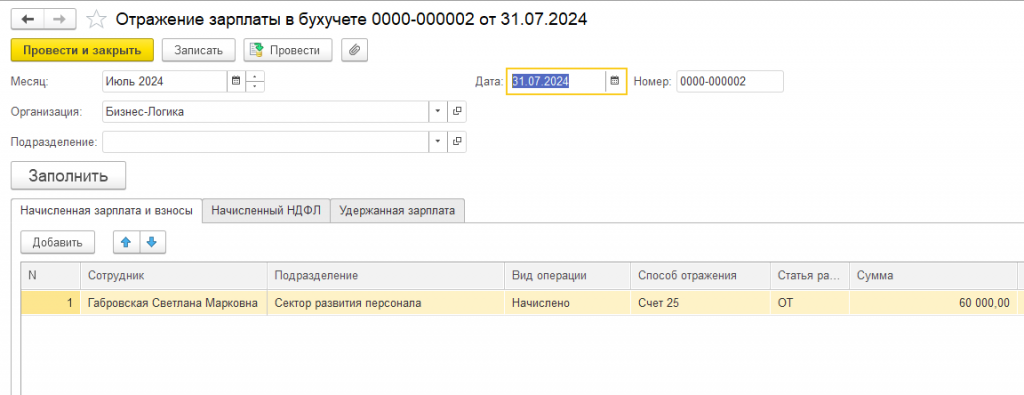
Task: Click the Сотрудник column header
Action: tap(174, 276)
